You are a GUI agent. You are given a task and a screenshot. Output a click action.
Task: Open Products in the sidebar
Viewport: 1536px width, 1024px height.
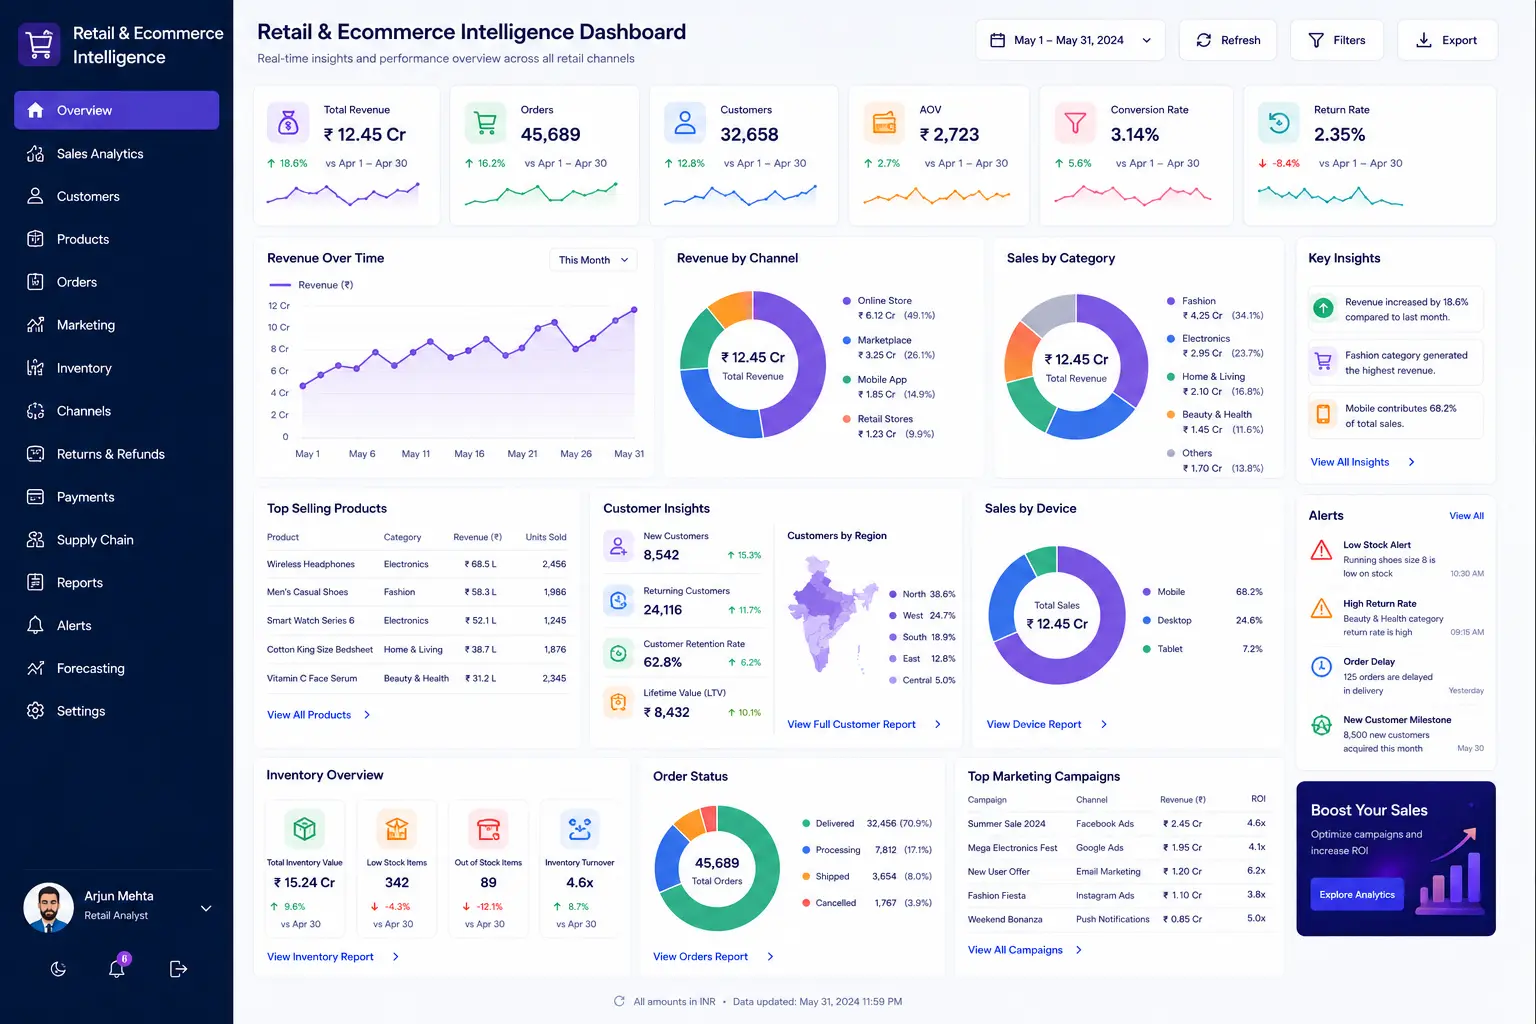(116, 239)
